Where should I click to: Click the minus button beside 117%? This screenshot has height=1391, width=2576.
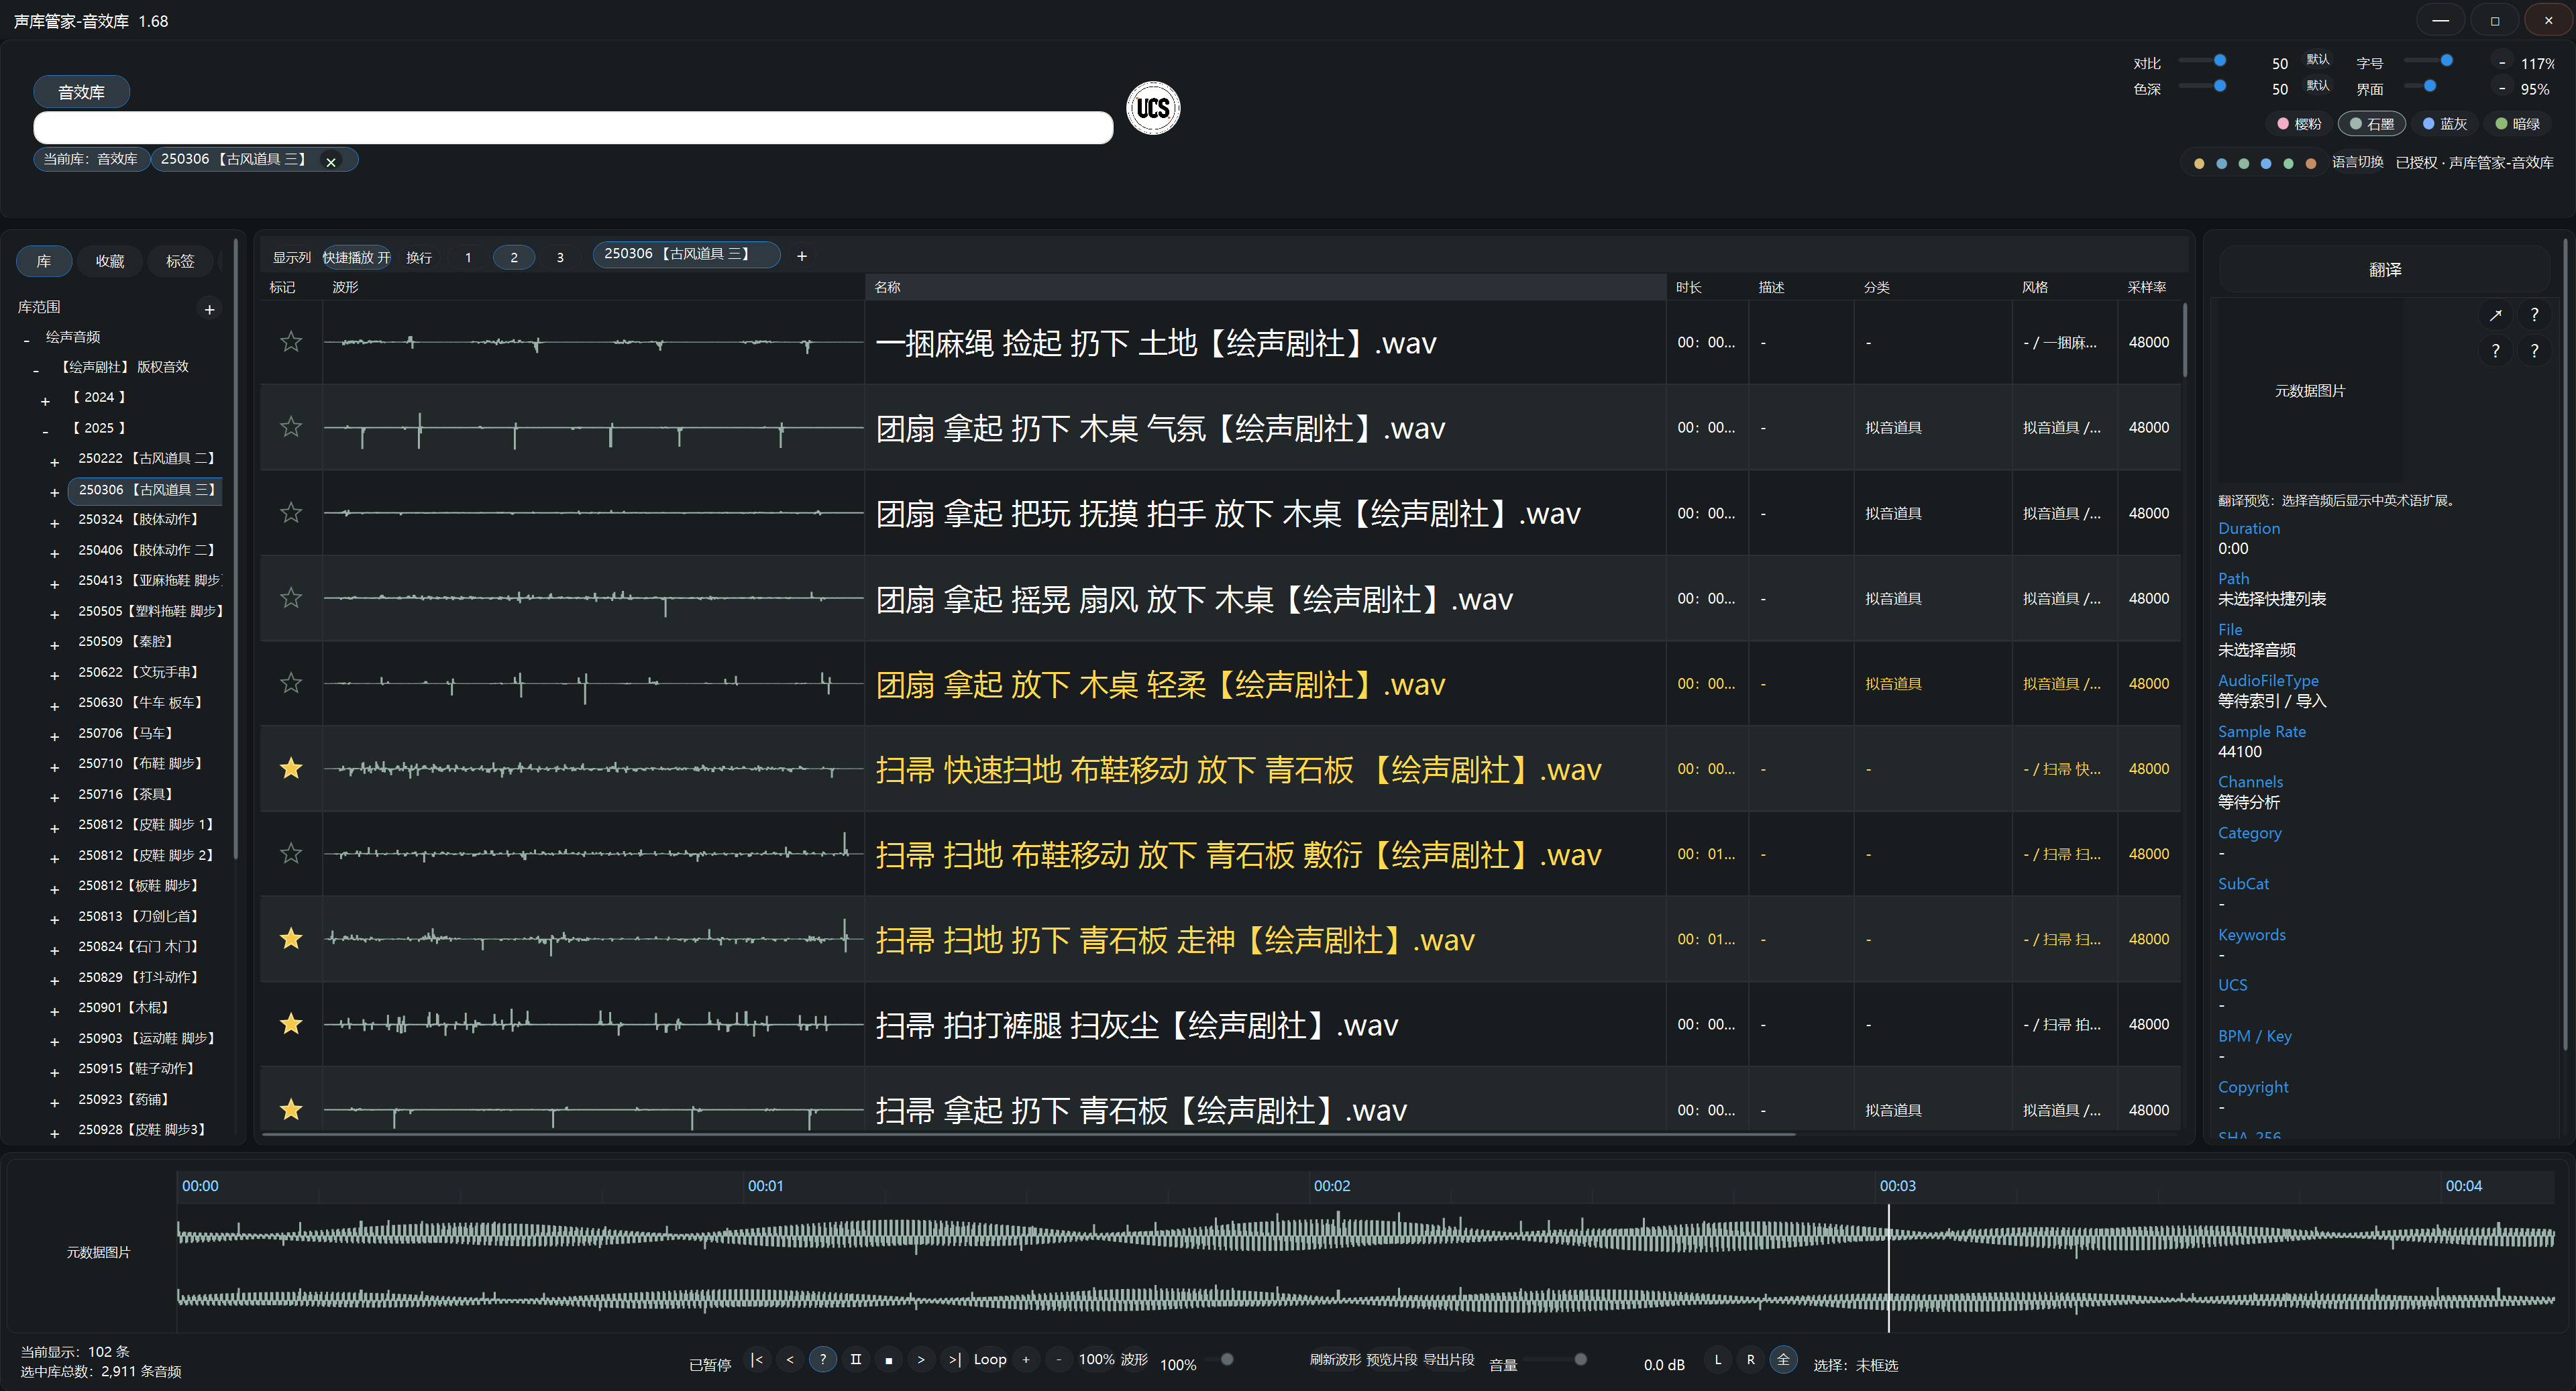pyautogui.click(x=2502, y=63)
